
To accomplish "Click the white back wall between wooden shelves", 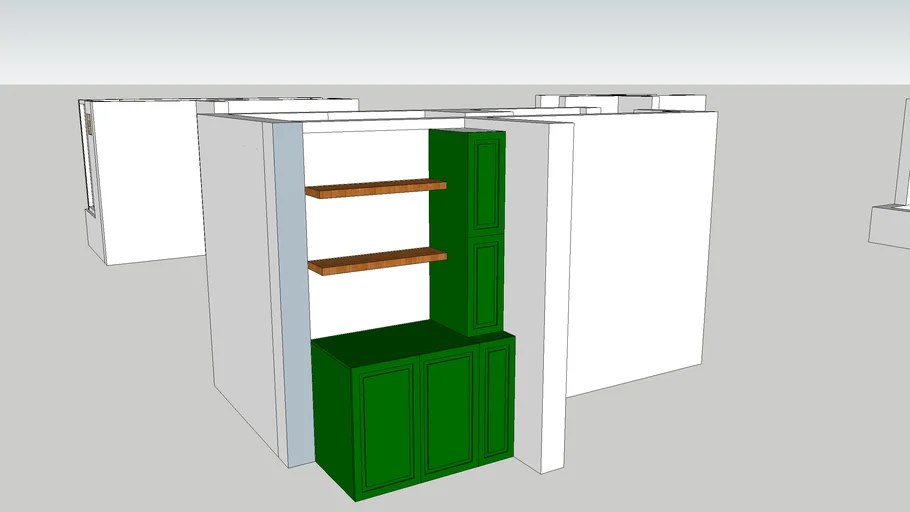I will point(370,225).
